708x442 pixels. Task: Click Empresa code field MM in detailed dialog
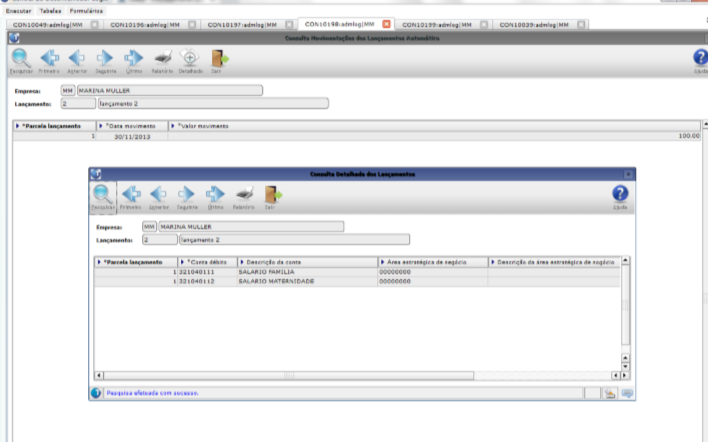pyautogui.click(x=149, y=227)
